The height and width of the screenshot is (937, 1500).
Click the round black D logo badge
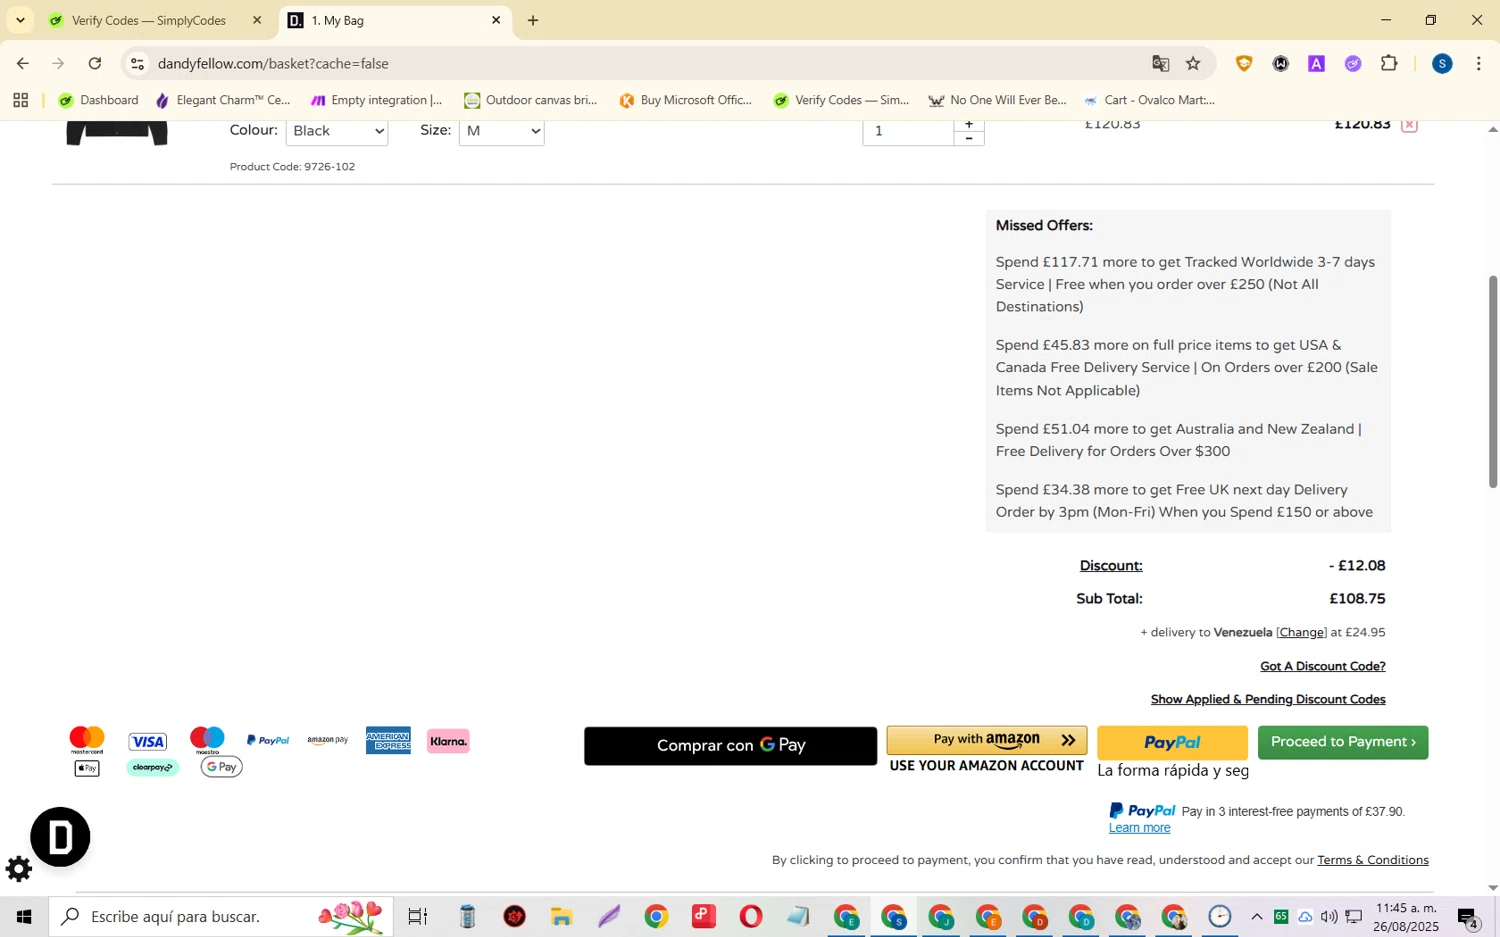tap(60, 837)
